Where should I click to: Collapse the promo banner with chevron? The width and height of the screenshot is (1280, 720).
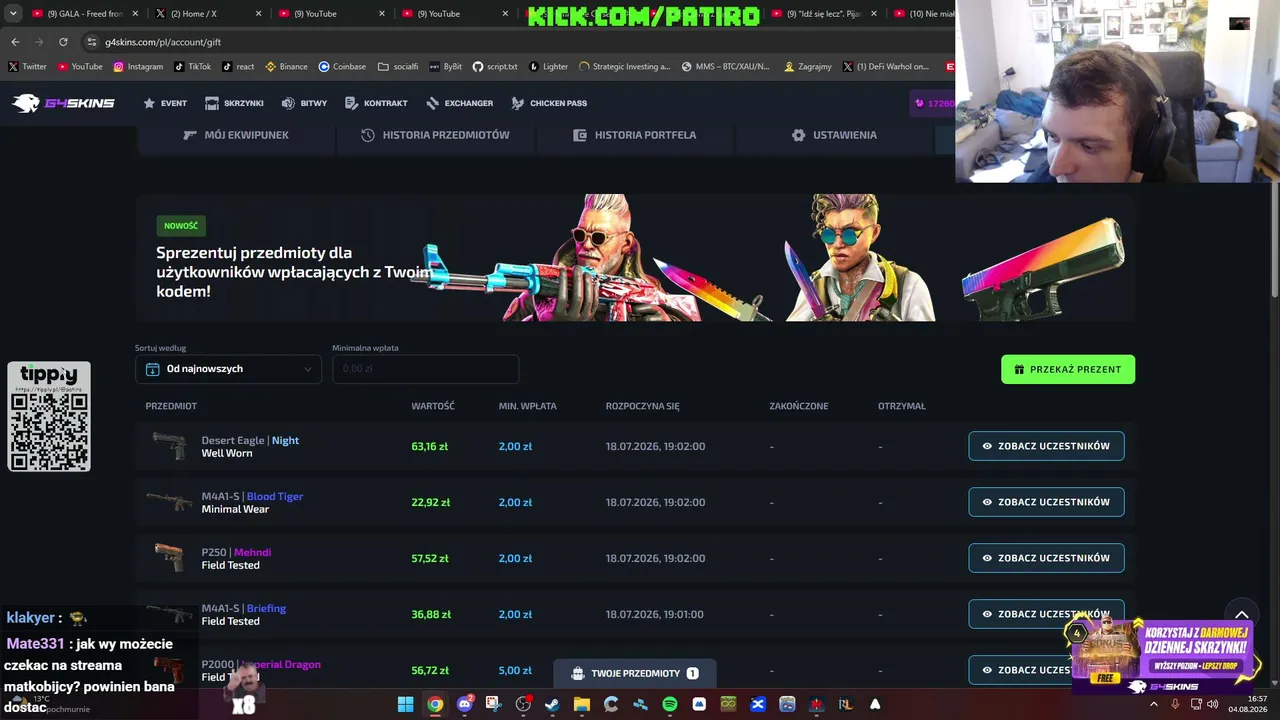click(x=1242, y=615)
